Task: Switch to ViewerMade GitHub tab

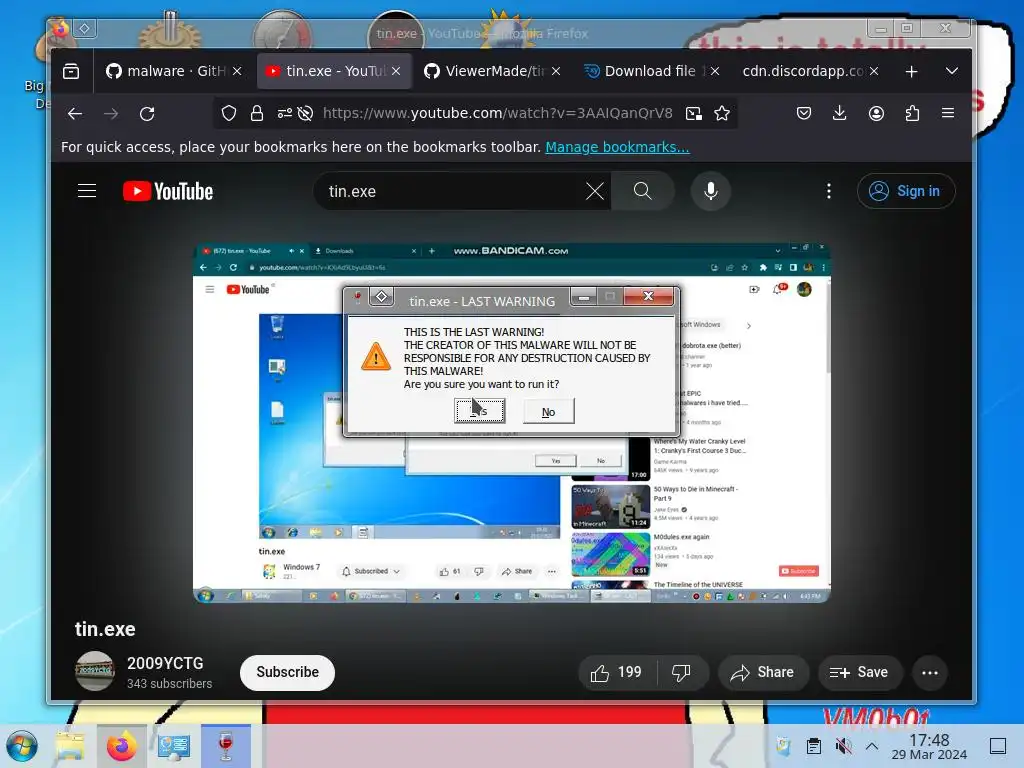Action: 493,71
